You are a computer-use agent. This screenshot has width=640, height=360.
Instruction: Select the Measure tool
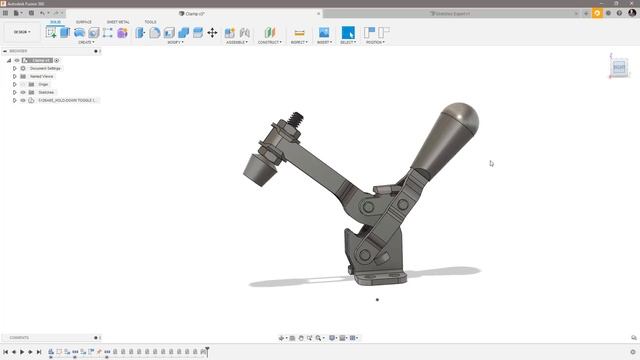299,33
